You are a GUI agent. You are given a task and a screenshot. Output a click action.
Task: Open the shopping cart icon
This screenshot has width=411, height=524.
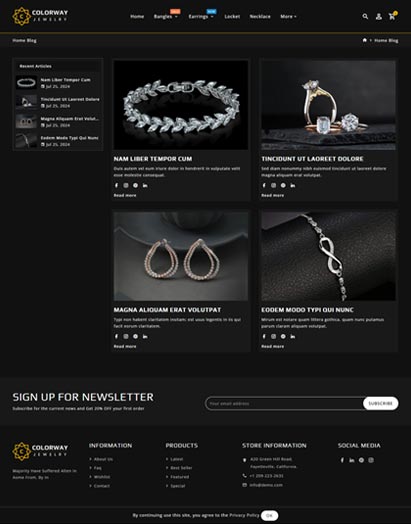[392, 16]
